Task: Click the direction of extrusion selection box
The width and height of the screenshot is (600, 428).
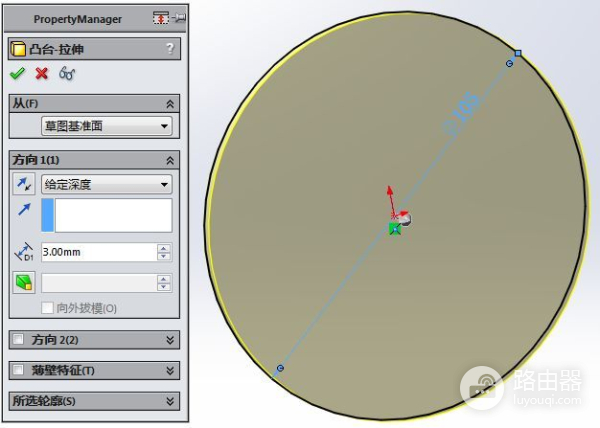Action: [x=113, y=216]
